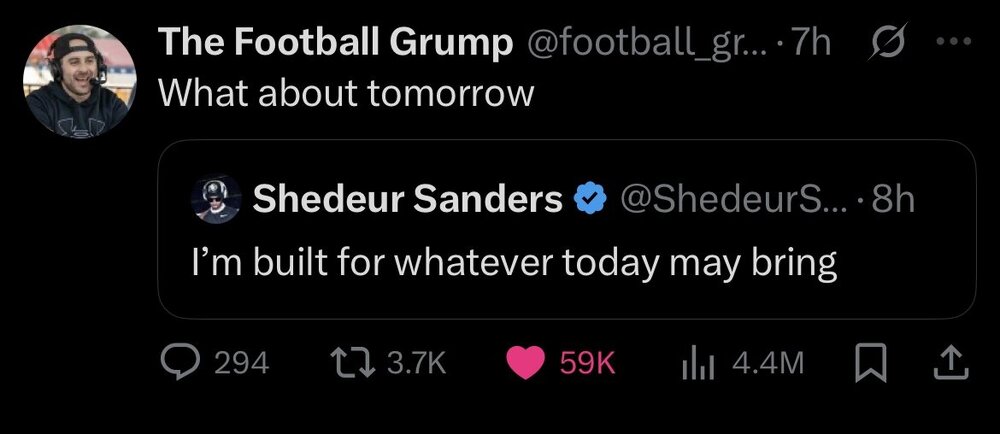The height and width of the screenshot is (434, 1000).
Task: Open Shedeur Sanders' display name
Action: tap(407, 200)
